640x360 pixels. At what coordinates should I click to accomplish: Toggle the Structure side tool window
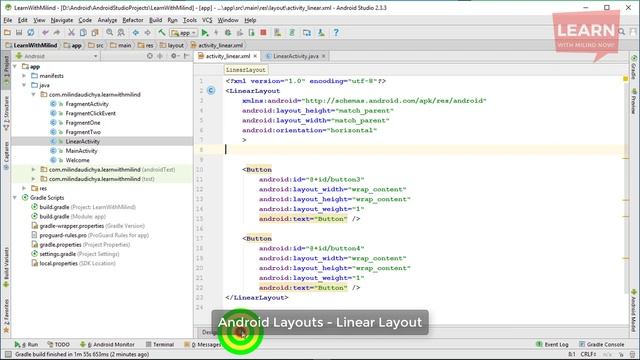tap(6, 113)
